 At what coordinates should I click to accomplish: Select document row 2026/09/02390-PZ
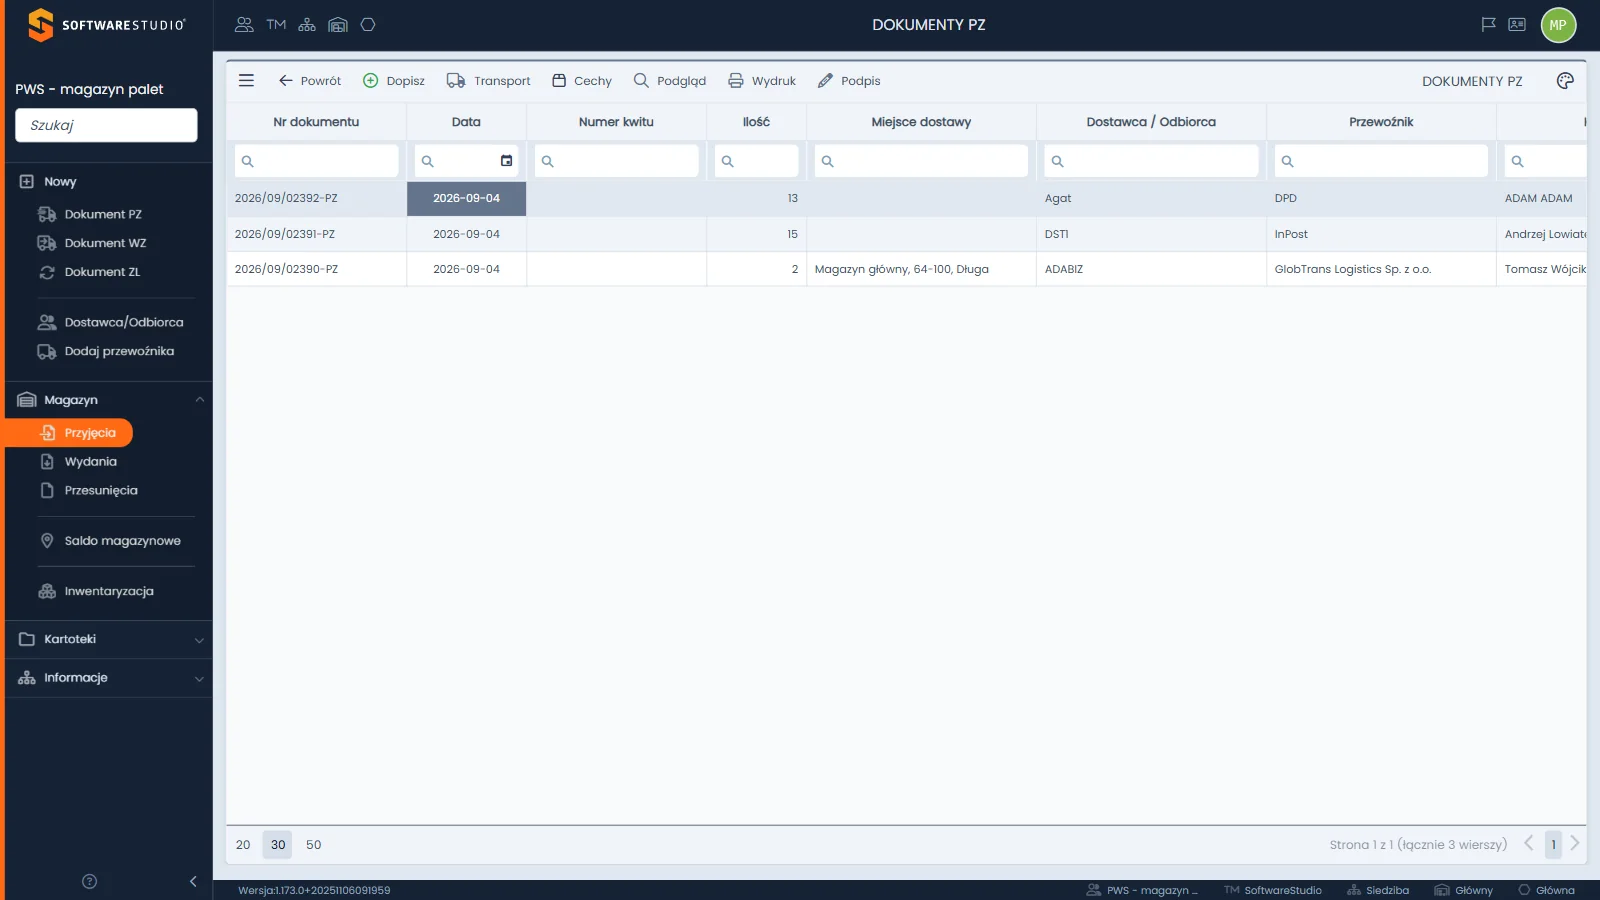(x=906, y=269)
